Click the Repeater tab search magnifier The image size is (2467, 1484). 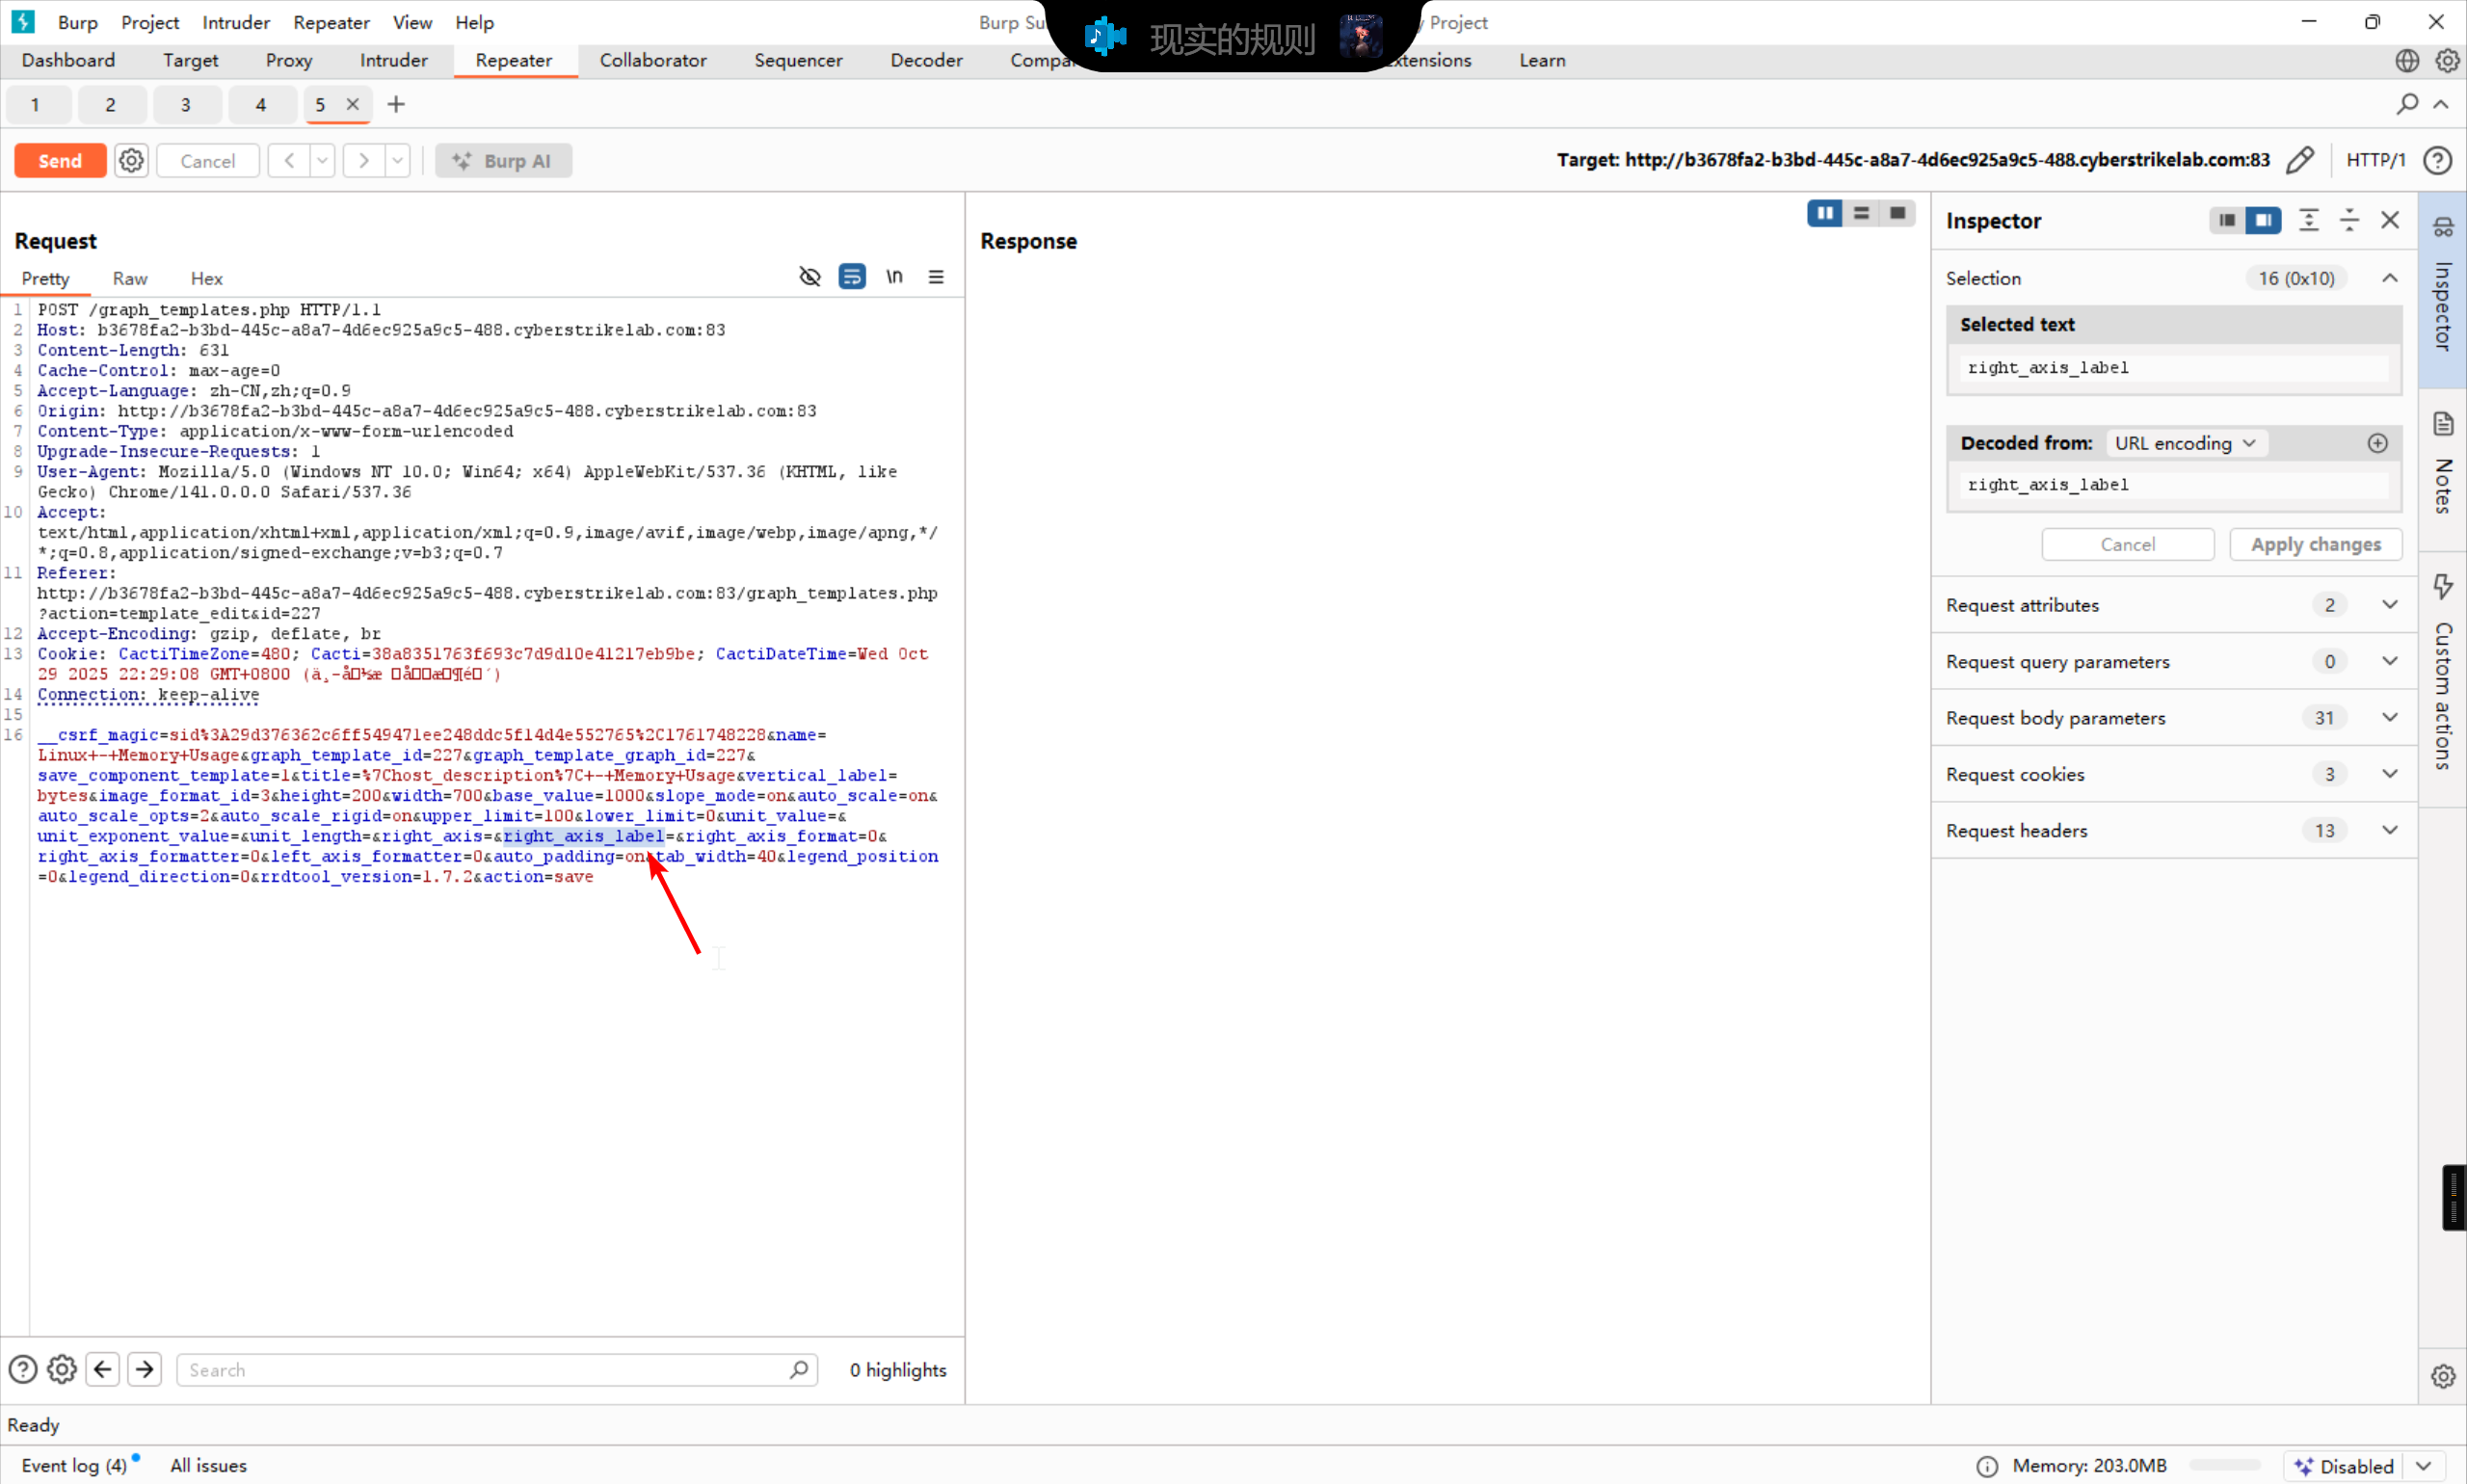pyautogui.click(x=2407, y=104)
